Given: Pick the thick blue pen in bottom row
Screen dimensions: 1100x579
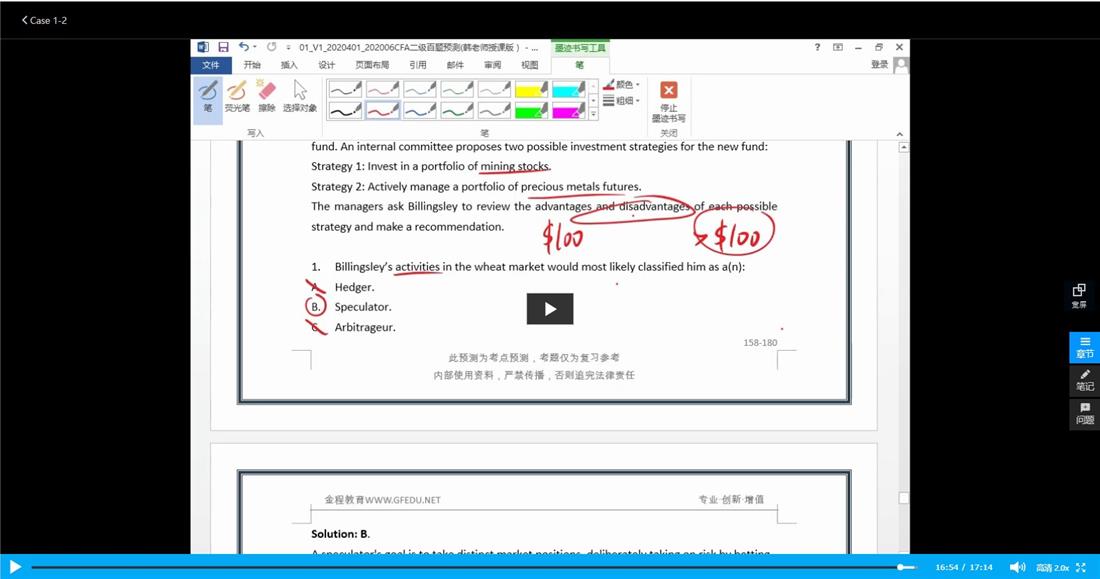Looking at the screenshot, I should (420, 110).
